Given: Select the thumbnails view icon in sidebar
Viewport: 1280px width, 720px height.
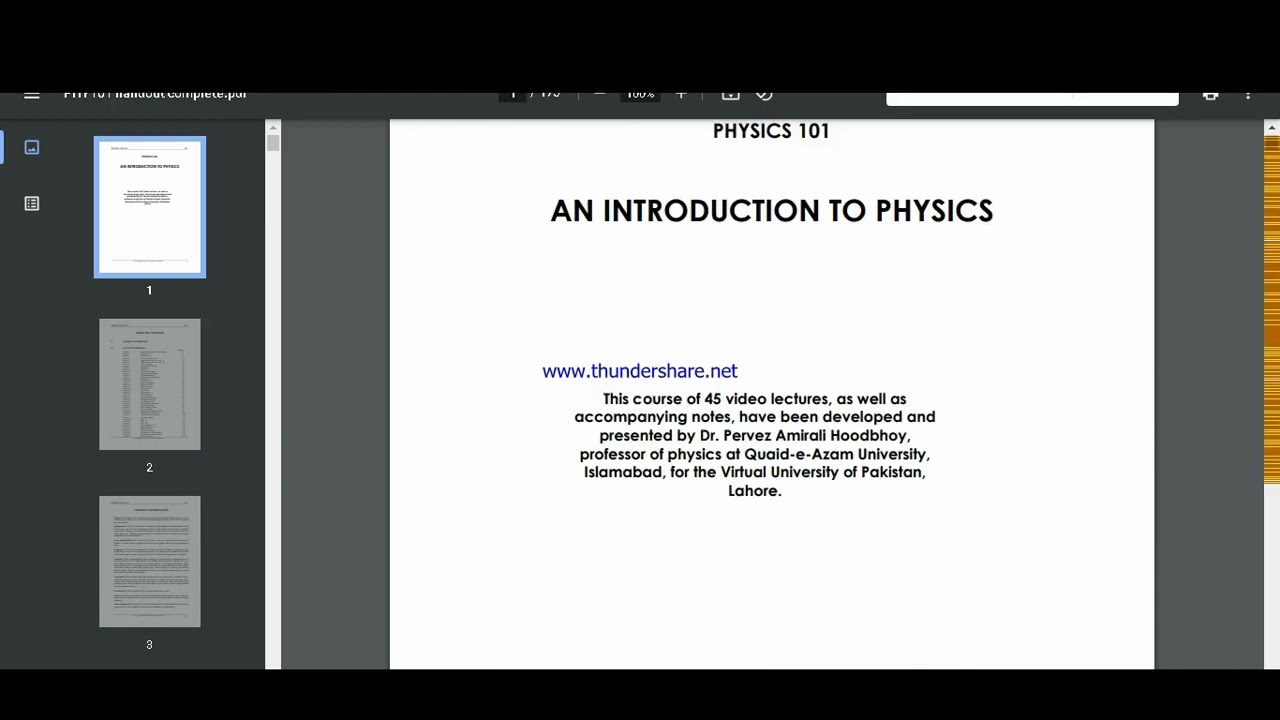Looking at the screenshot, I should [x=32, y=147].
